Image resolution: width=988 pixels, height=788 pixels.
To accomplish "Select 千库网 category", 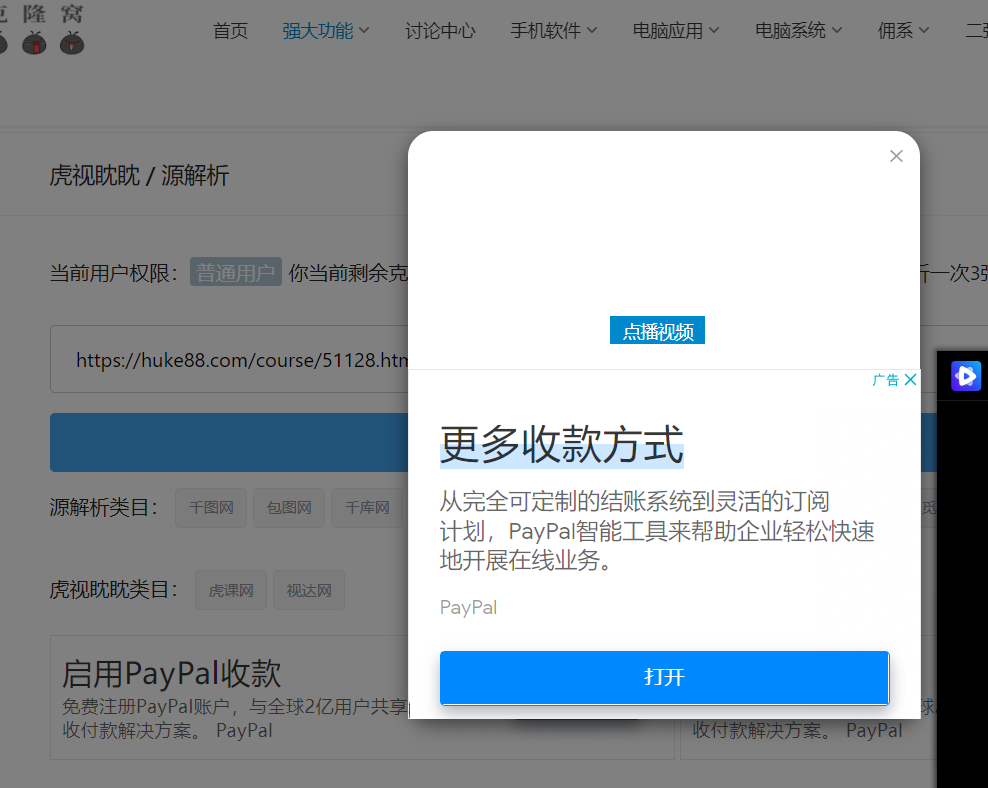I will (x=367, y=508).
